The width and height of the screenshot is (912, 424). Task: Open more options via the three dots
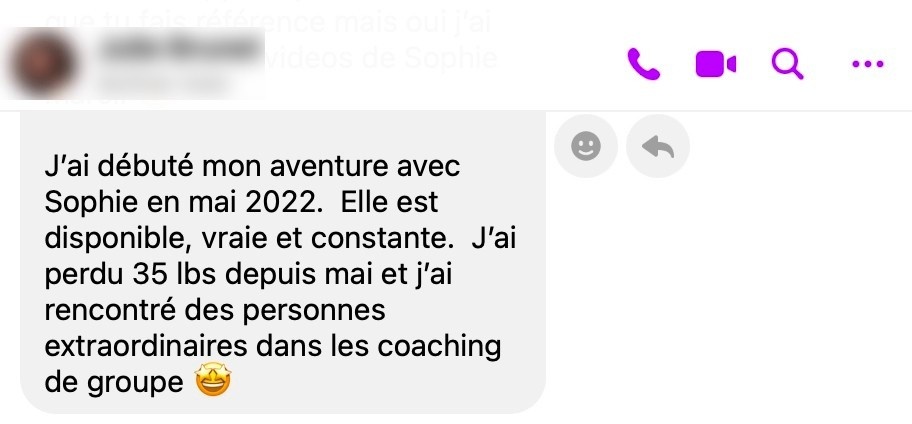(867, 64)
